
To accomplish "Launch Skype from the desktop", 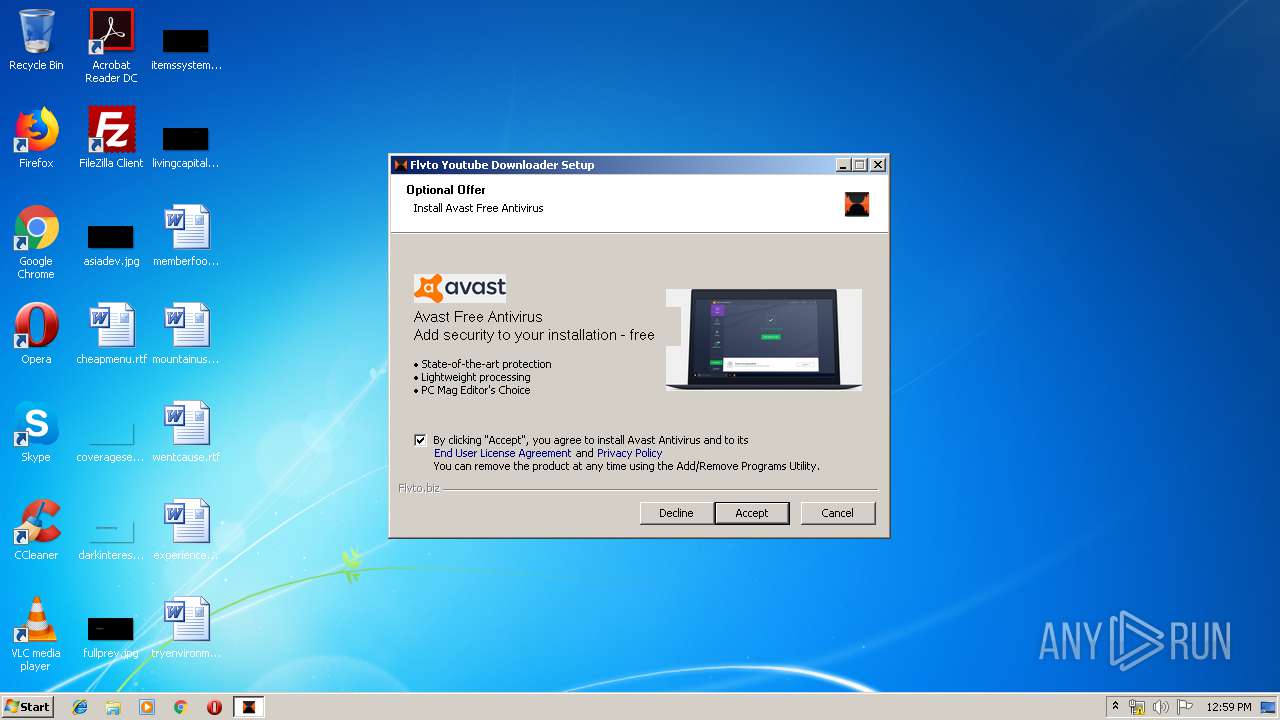I will click(36, 432).
